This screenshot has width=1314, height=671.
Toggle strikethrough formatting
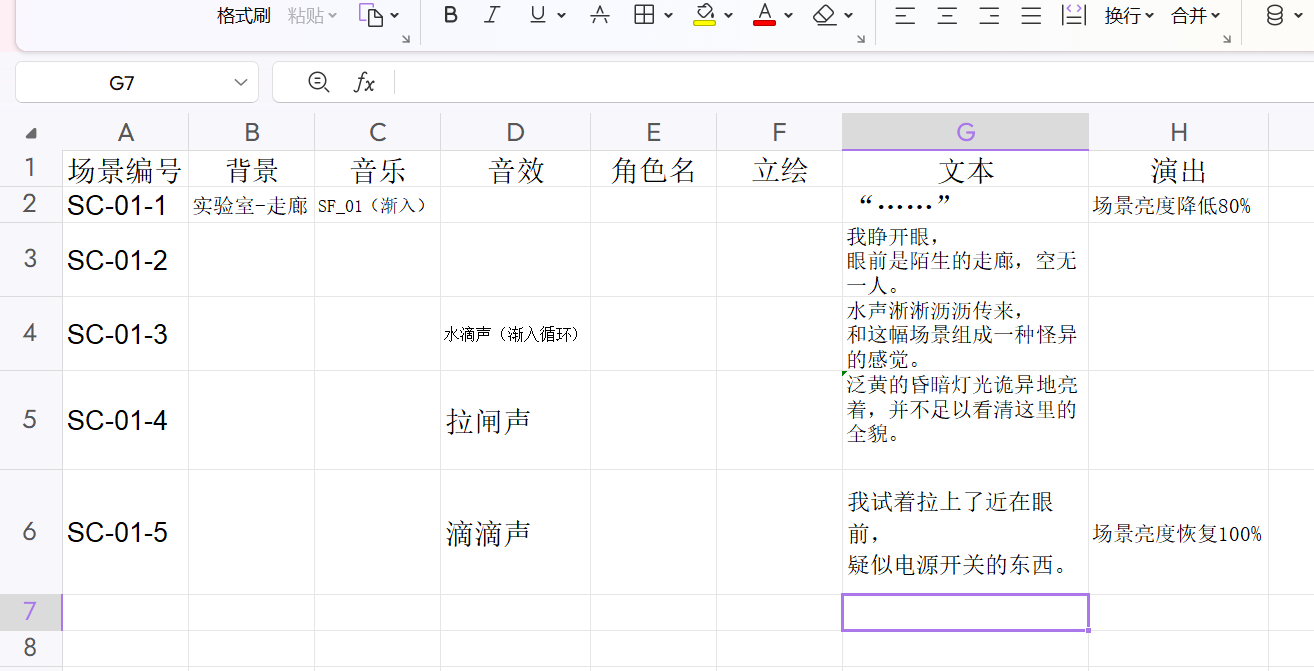click(x=599, y=15)
